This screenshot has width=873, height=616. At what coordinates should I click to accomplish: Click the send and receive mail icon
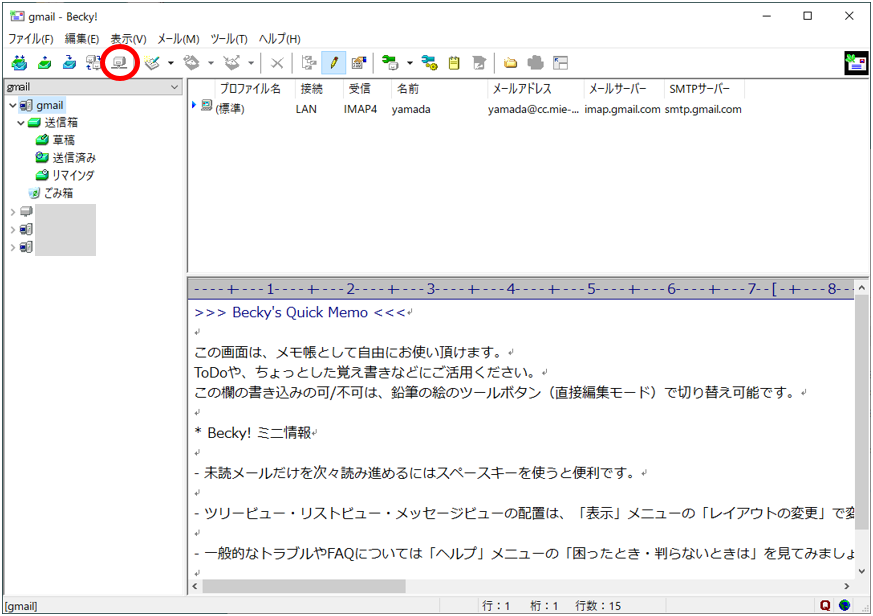(19, 62)
